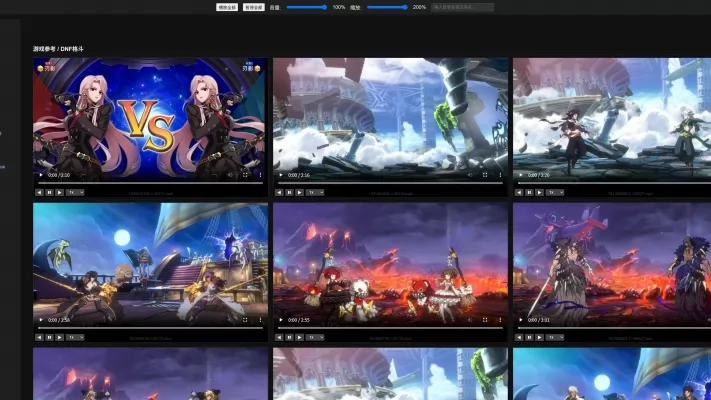Open more options on the 3:16 video

pos(500,175)
